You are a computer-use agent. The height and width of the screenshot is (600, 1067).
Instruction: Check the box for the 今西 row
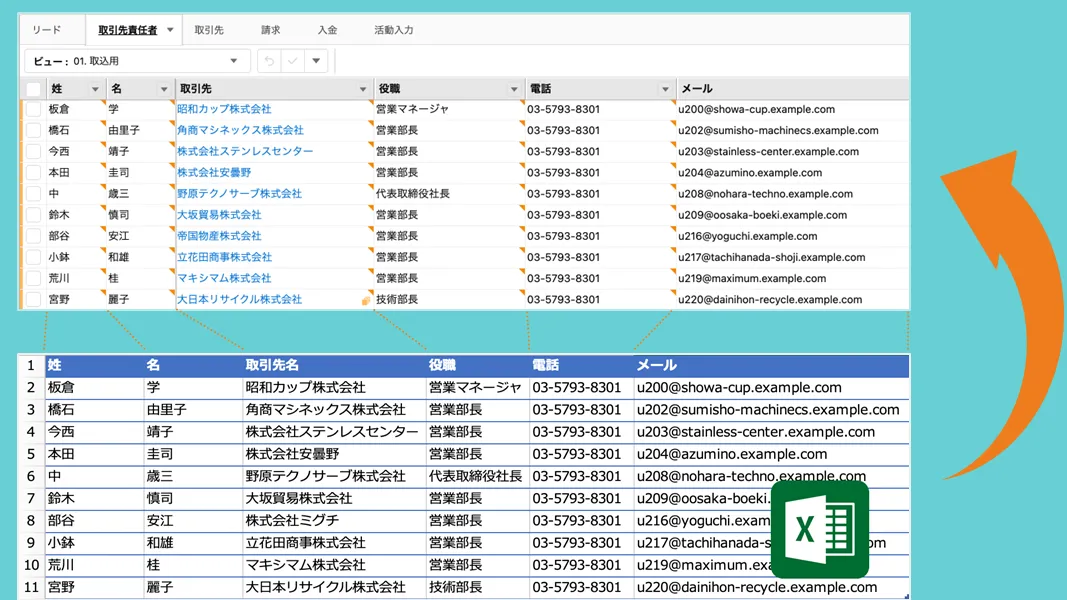tap(33, 152)
